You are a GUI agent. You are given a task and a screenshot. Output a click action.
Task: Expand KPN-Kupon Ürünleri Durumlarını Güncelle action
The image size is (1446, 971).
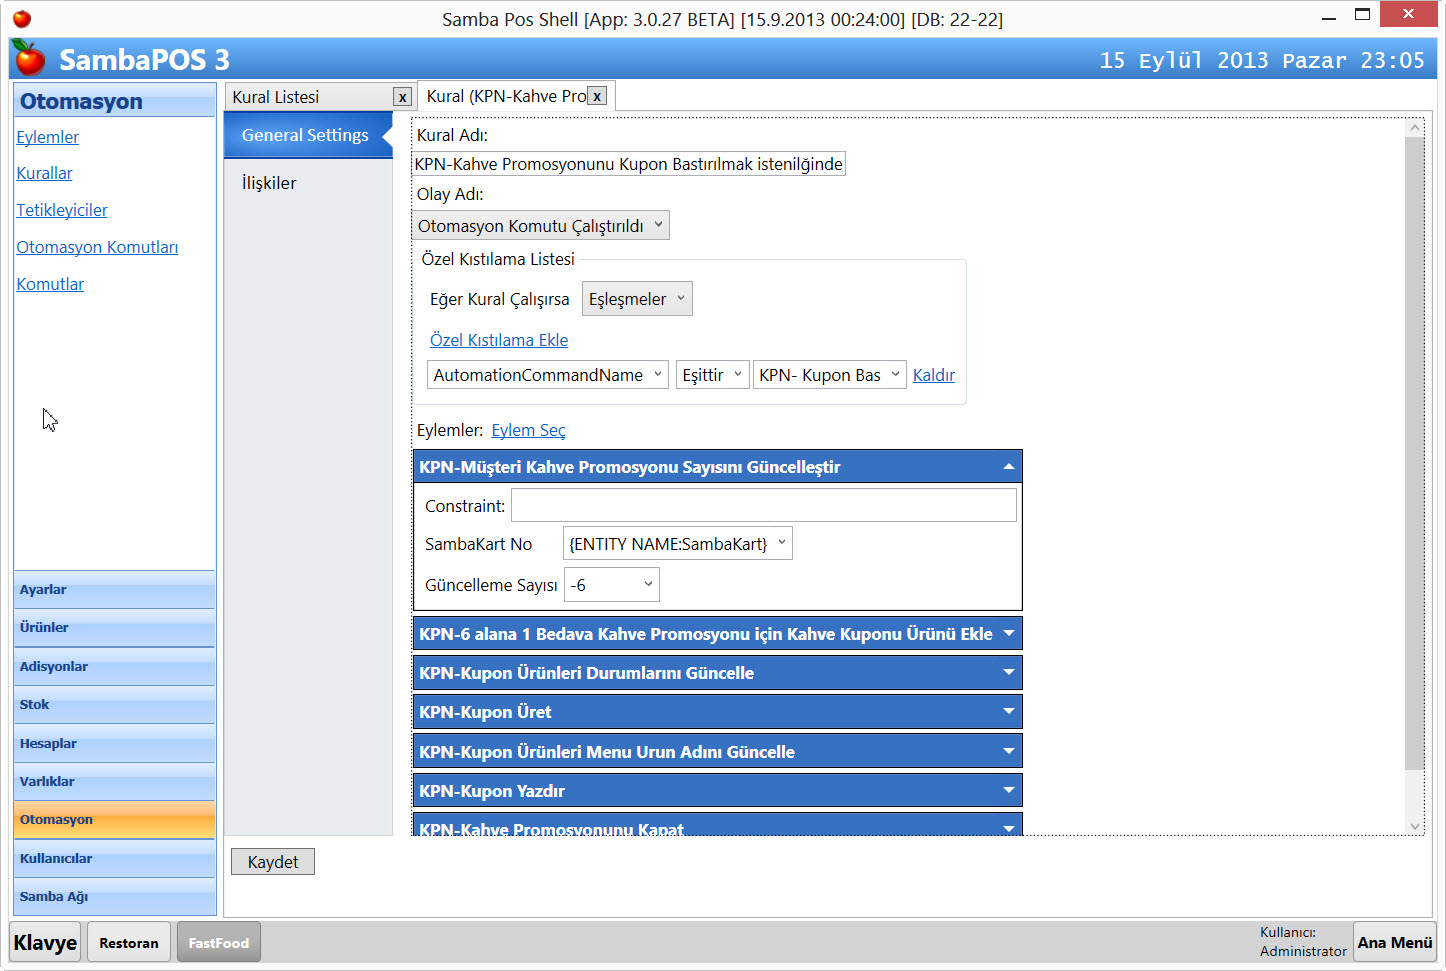click(x=1008, y=673)
